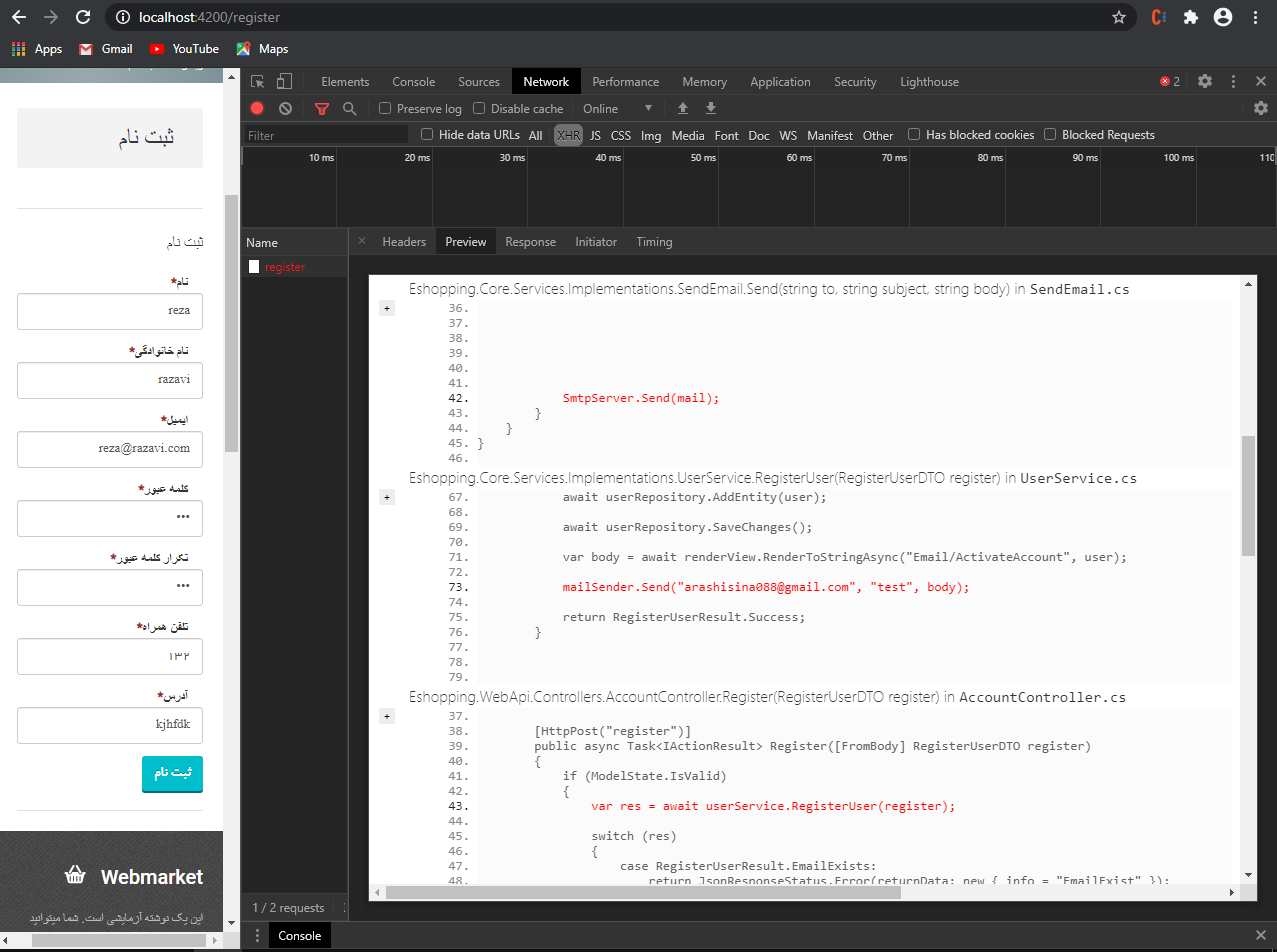The image size is (1277, 952).
Task: Expand the SendEmail.cs stack frame code
Action: (387, 309)
